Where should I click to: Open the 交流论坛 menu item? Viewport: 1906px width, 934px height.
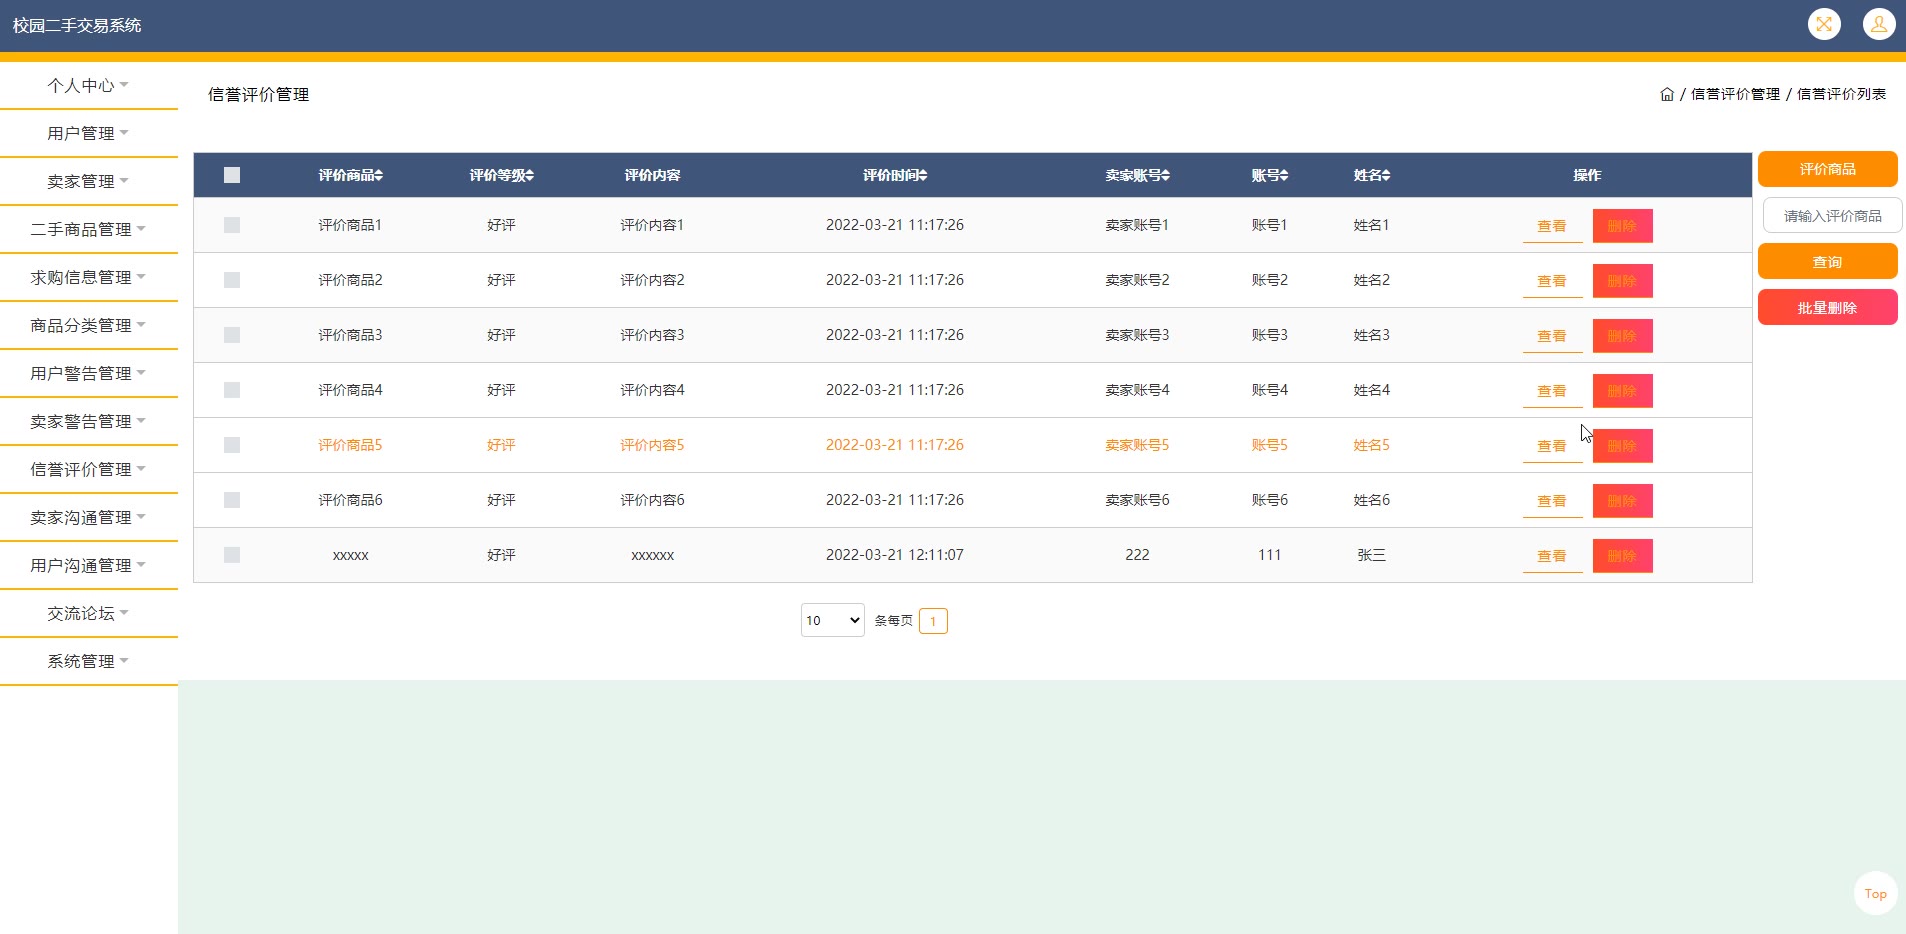(88, 613)
